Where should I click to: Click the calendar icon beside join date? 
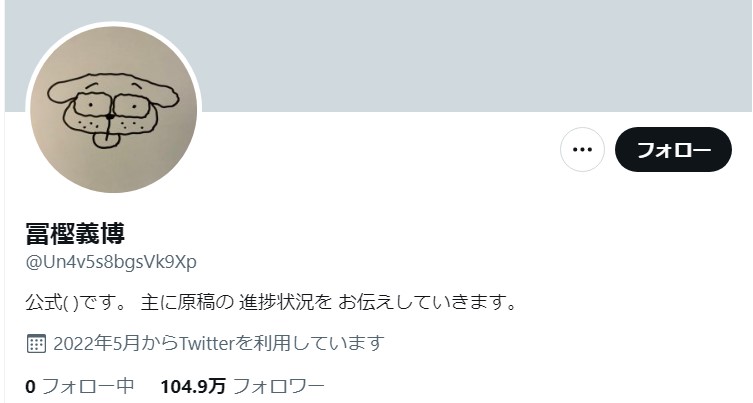click(x=36, y=343)
